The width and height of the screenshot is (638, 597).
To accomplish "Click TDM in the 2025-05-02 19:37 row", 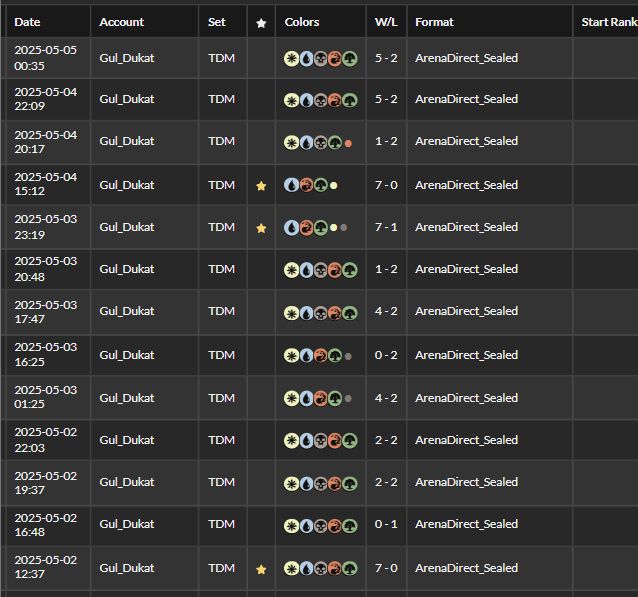I will click(221, 482).
